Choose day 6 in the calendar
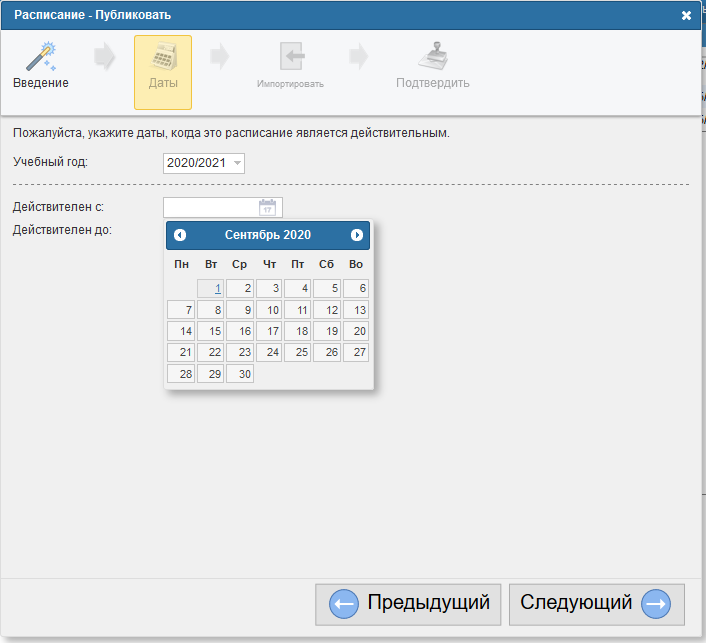The width and height of the screenshot is (706, 643). click(x=356, y=288)
